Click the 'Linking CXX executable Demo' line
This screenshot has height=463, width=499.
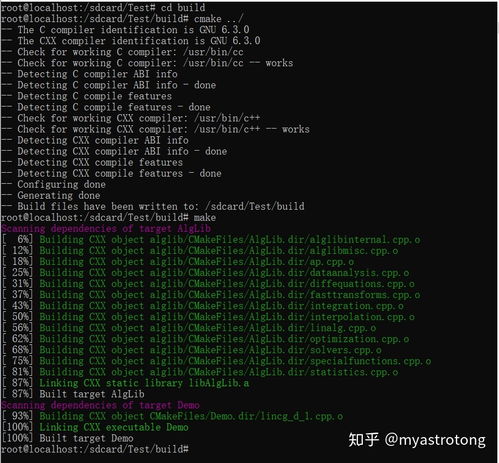tap(95, 427)
